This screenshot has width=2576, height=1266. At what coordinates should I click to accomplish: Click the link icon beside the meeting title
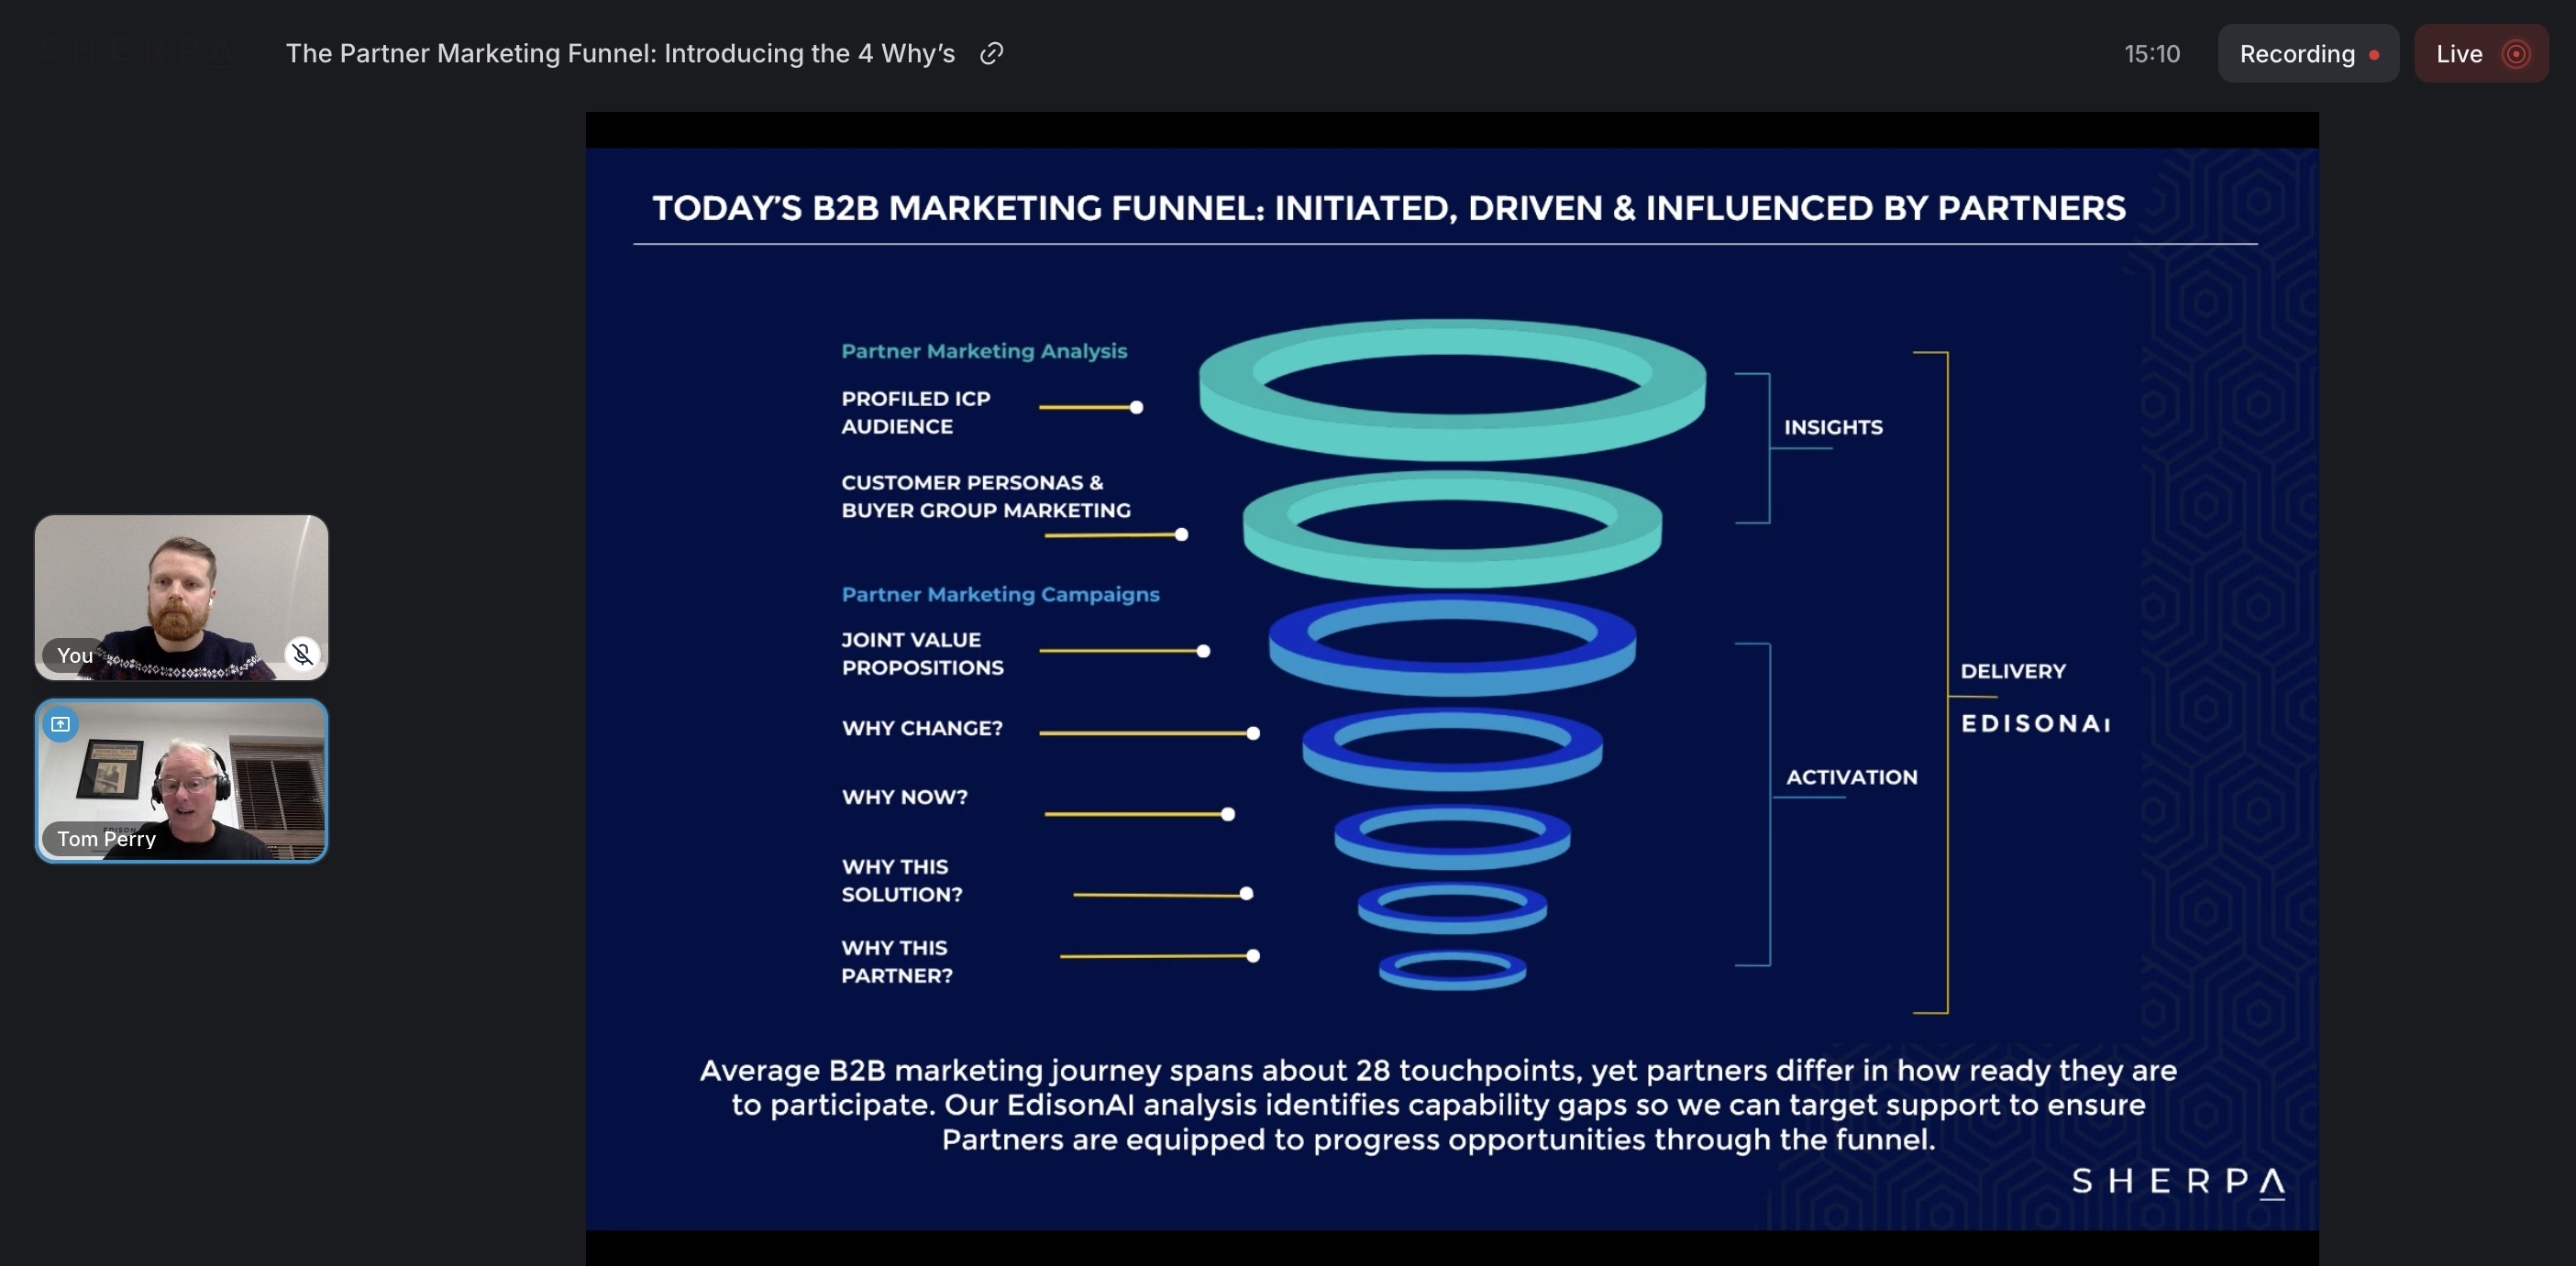(x=990, y=53)
